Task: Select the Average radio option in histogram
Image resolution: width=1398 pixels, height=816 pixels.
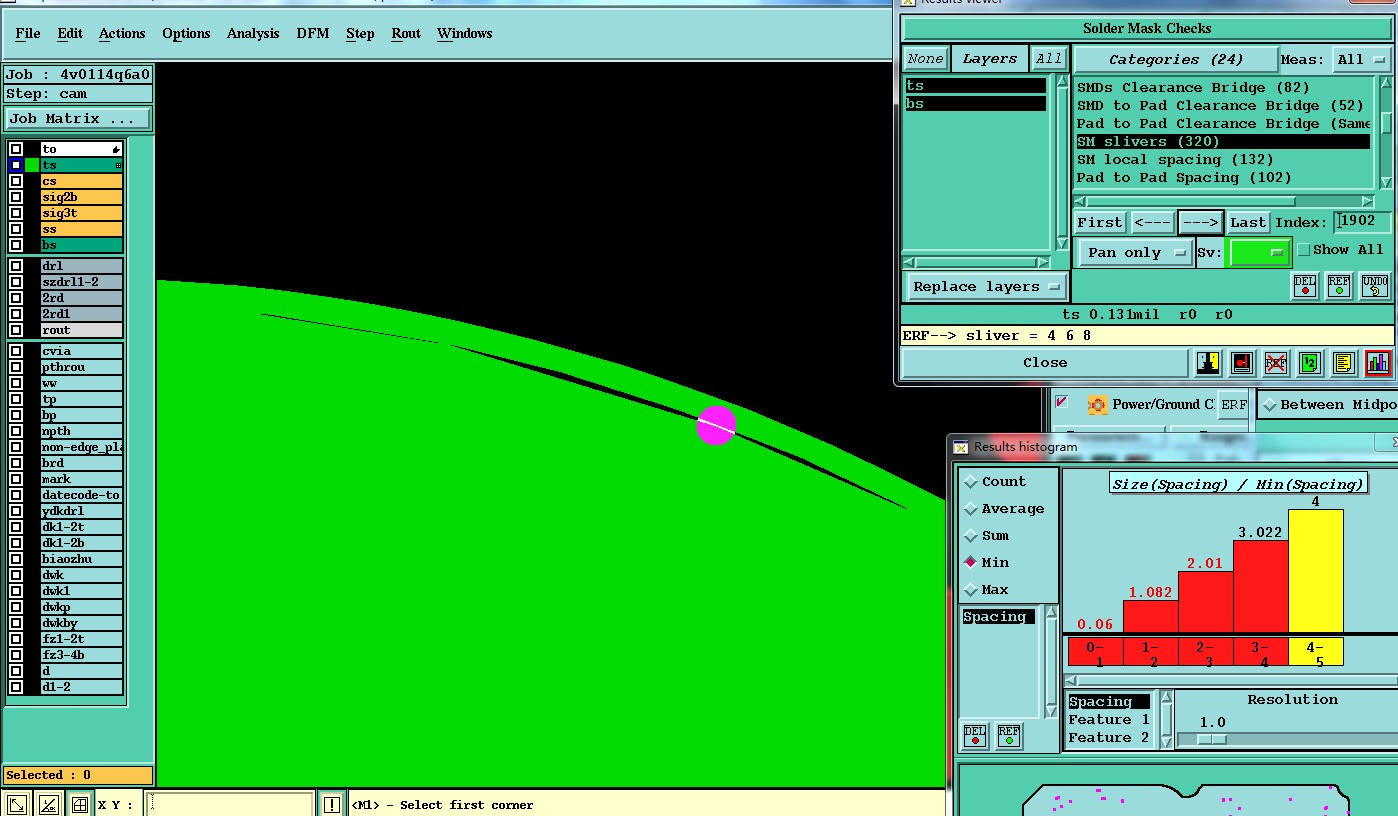Action: tap(970, 509)
